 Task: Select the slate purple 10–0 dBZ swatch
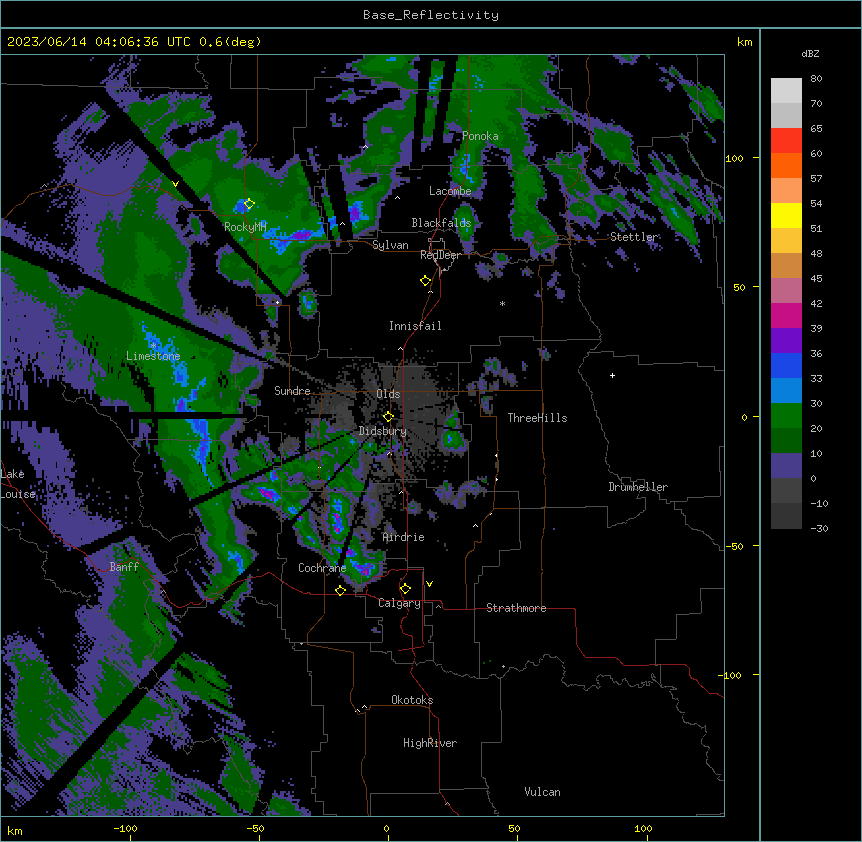click(x=786, y=466)
